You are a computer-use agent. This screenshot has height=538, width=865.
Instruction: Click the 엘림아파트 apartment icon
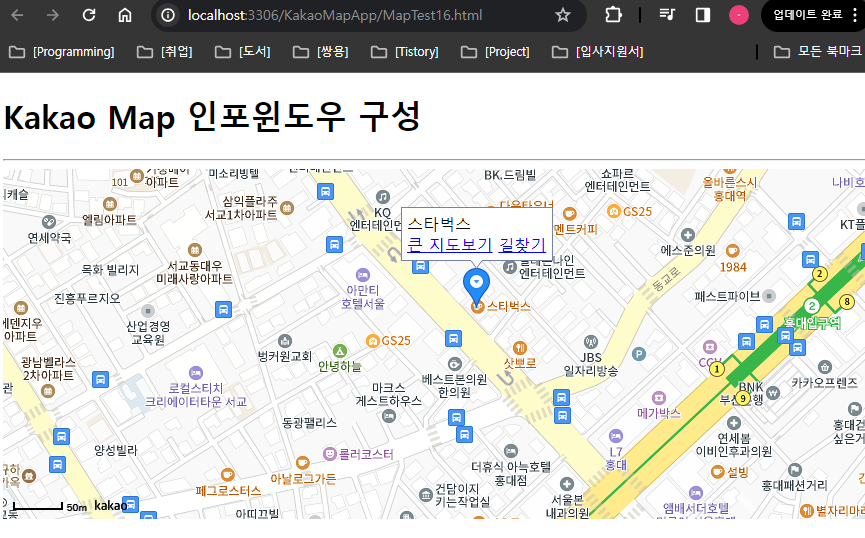[x=110, y=204]
